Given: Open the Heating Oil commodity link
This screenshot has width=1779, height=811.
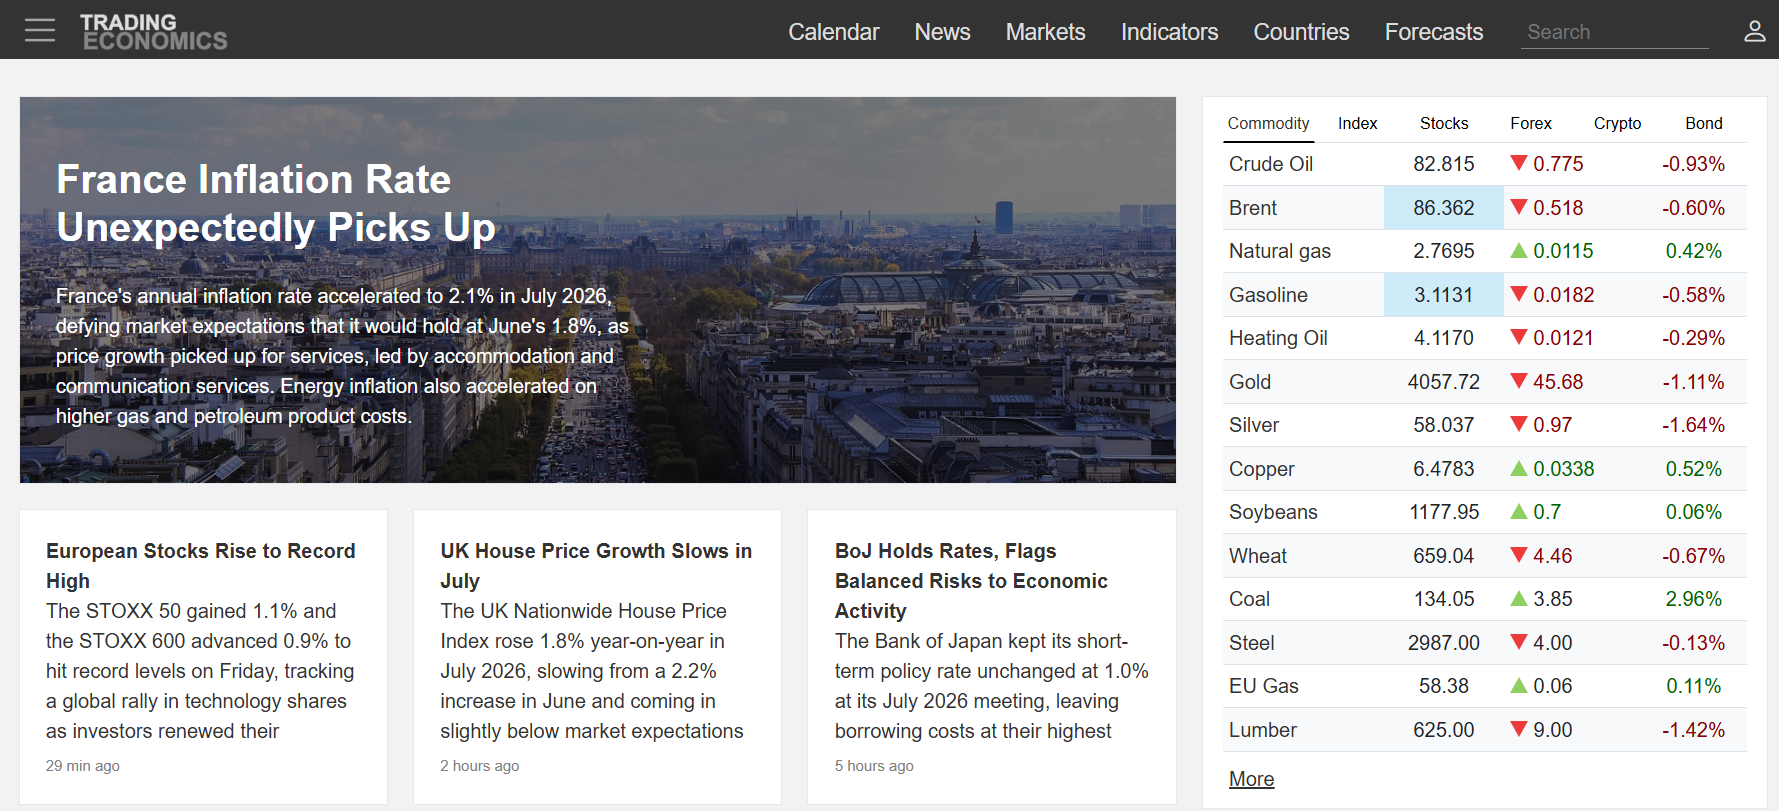Looking at the screenshot, I should 1278,338.
